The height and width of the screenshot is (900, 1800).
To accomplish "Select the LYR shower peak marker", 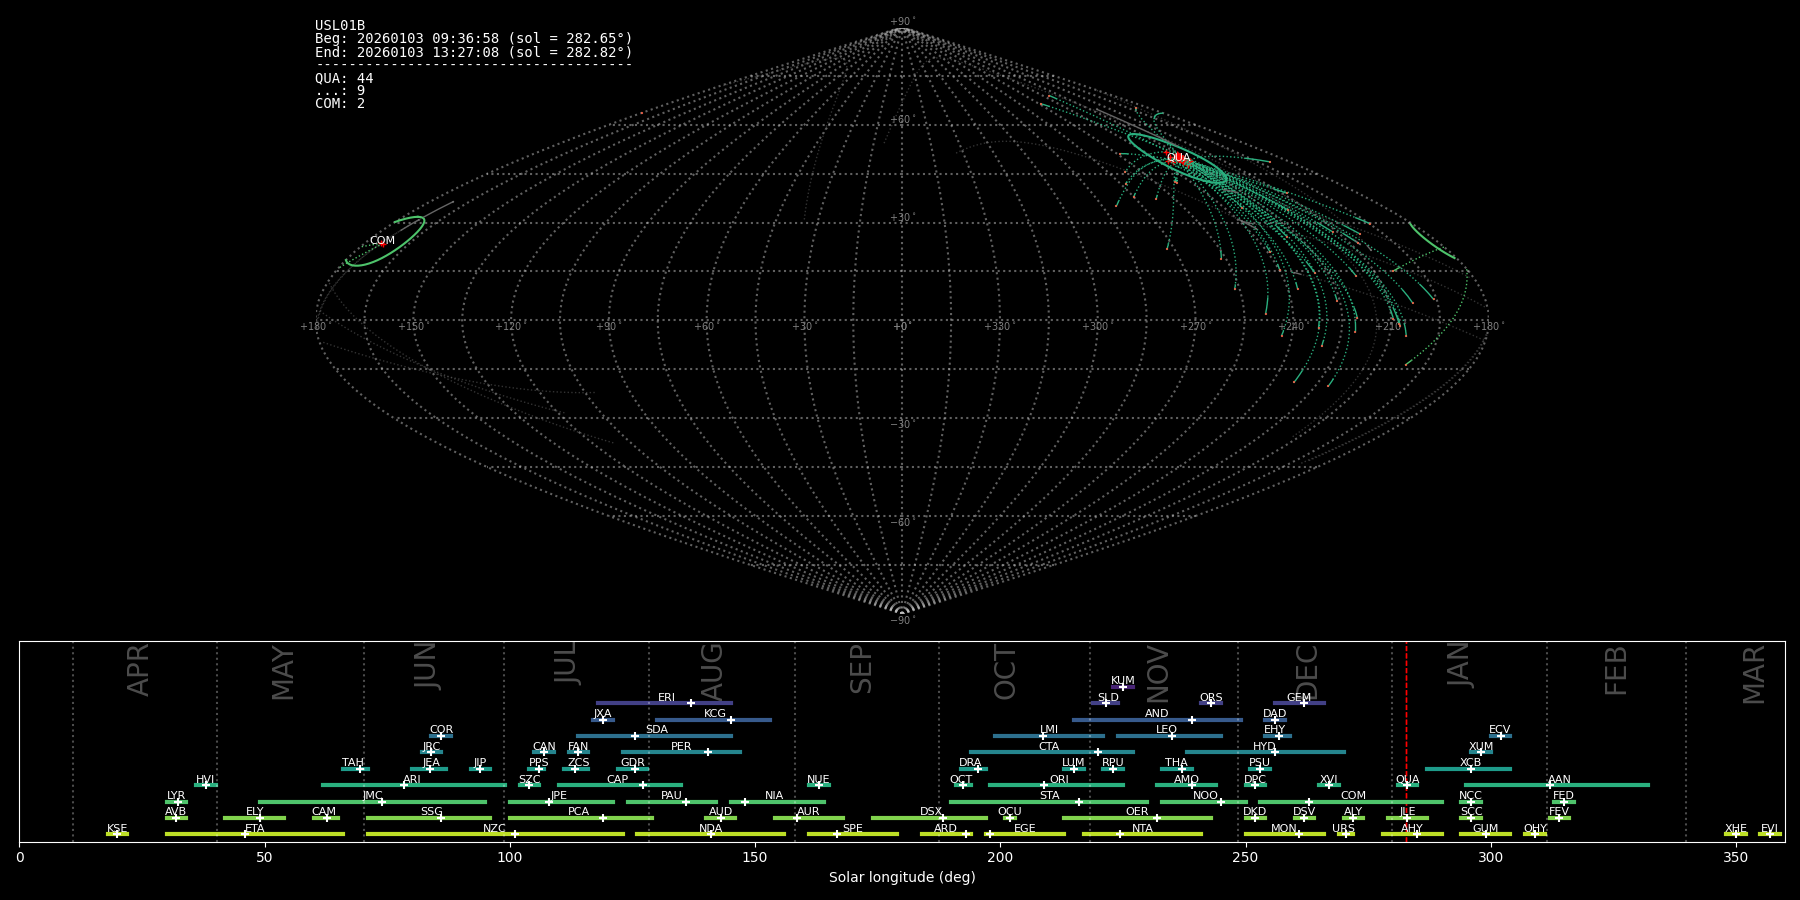I will click(178, 802).
